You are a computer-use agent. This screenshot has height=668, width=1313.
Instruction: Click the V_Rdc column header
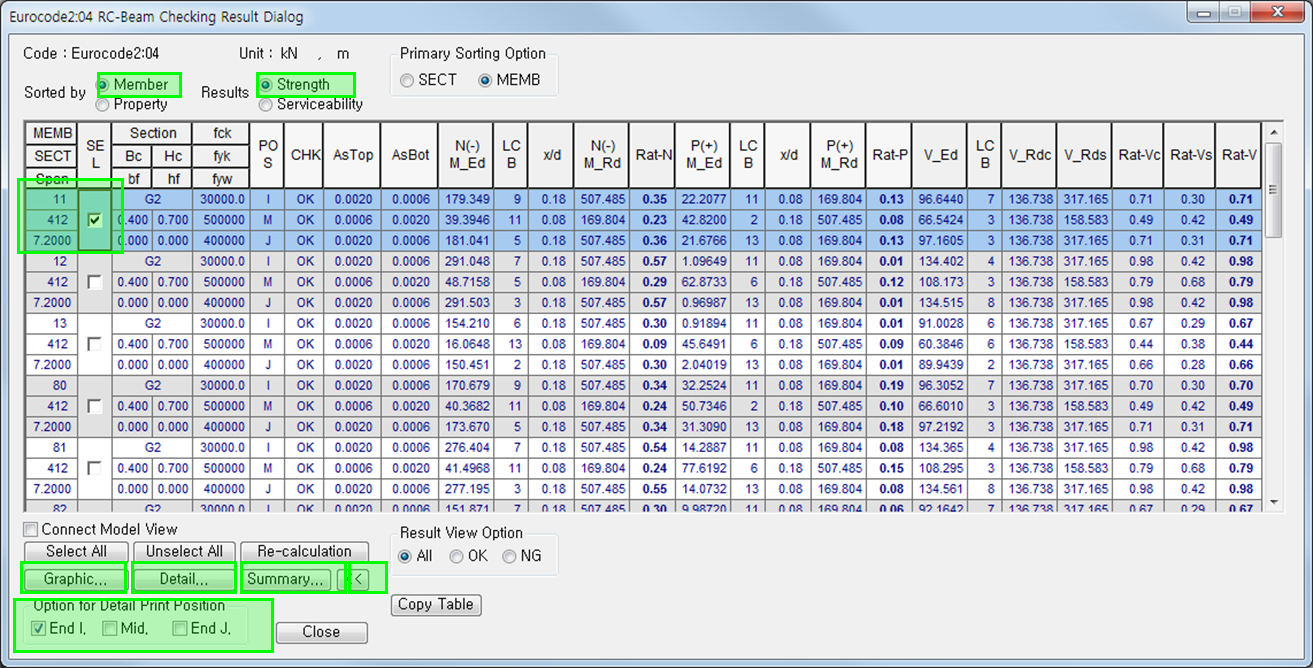tap(1030, 155)
